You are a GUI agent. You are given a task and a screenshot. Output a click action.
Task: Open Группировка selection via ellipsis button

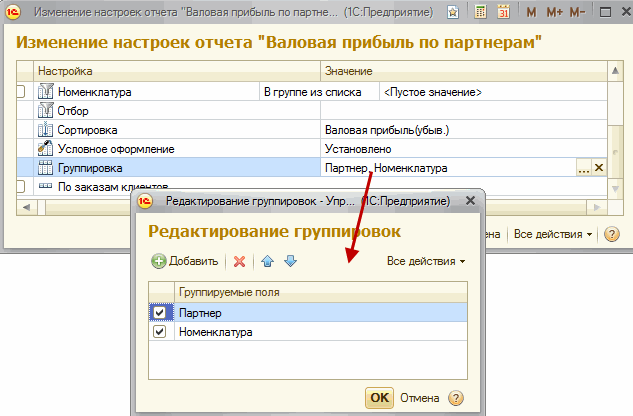(584, 168)
